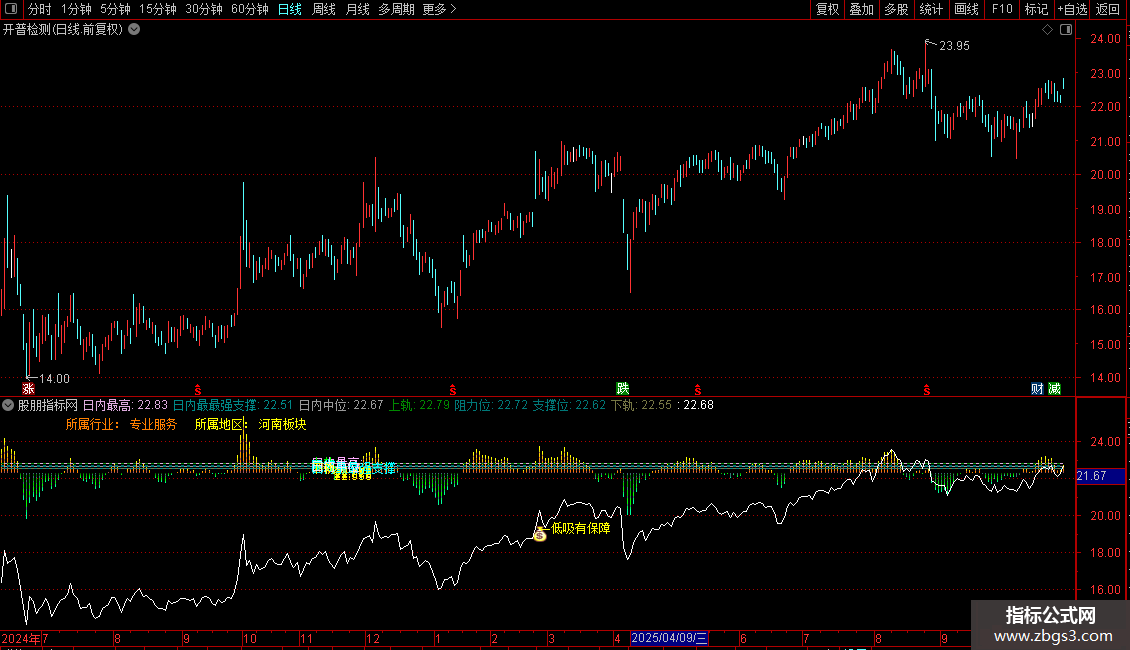1130x650 pixels.
Task: Select the 1分钟 period tab
Action: click(x=76, y=9)
